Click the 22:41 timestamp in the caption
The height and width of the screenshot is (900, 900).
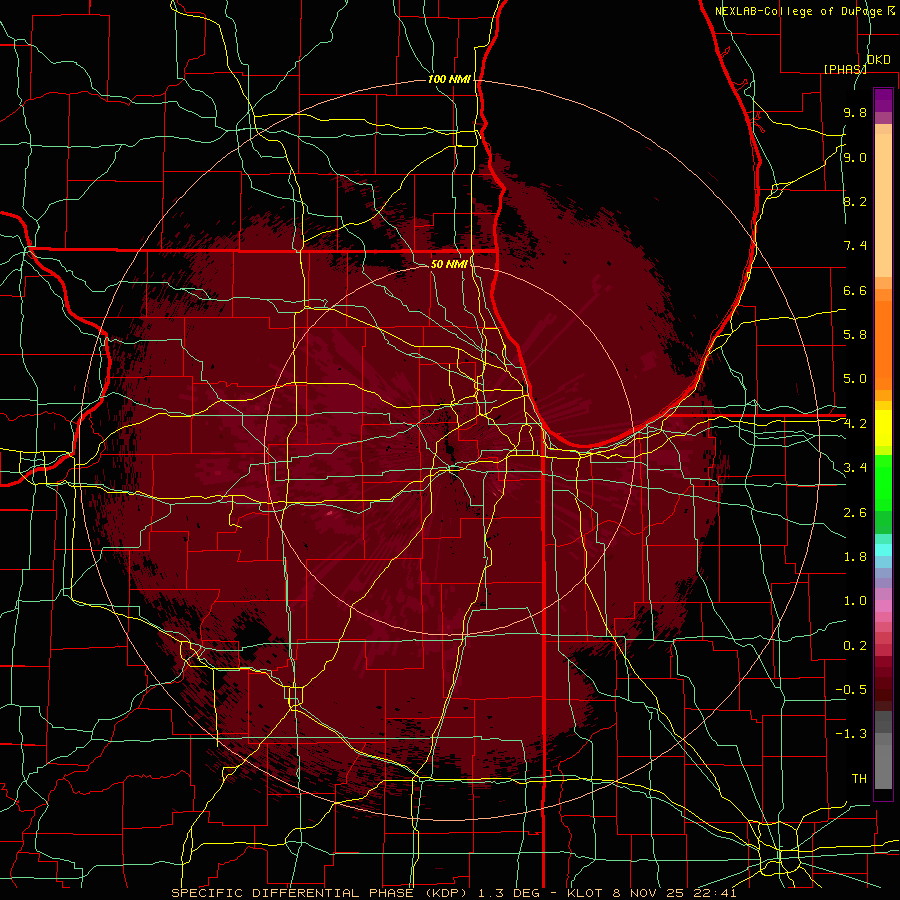(x=717, y=893)
